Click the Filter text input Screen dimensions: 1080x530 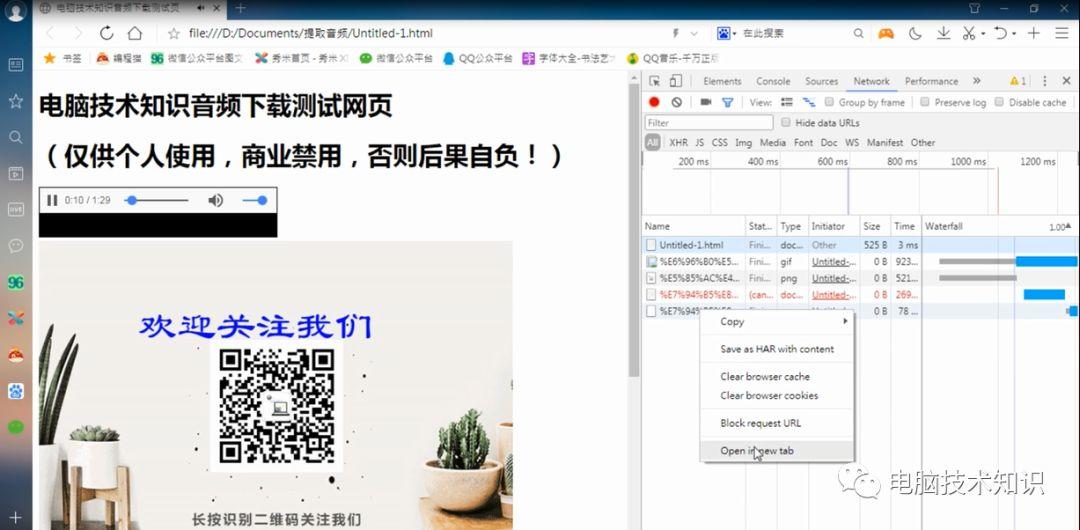(709, 123)
